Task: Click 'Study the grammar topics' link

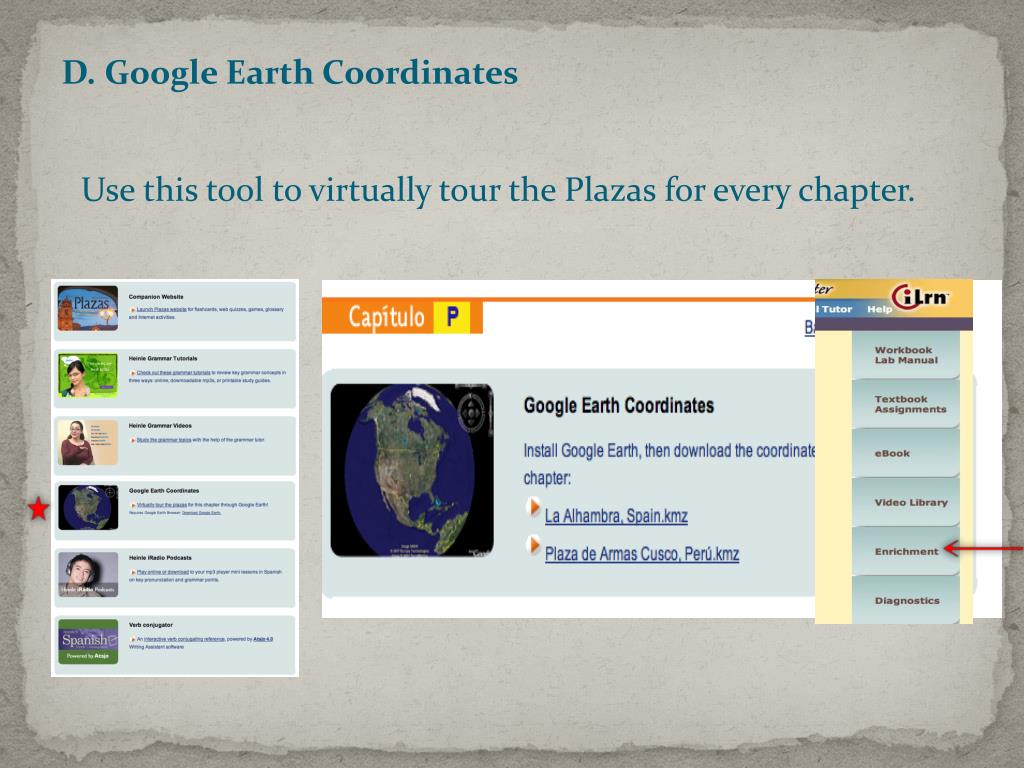Action: click(x=164, y=440)
